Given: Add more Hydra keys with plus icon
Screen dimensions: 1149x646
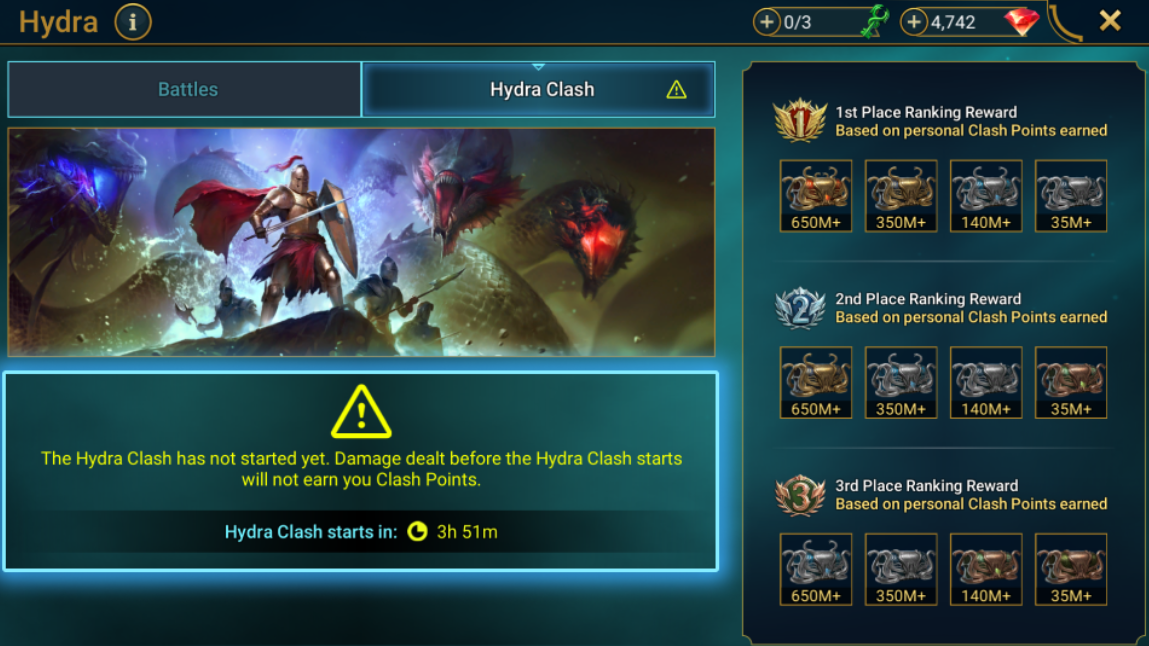Looking at the screenshot, I should pos(766,22).
